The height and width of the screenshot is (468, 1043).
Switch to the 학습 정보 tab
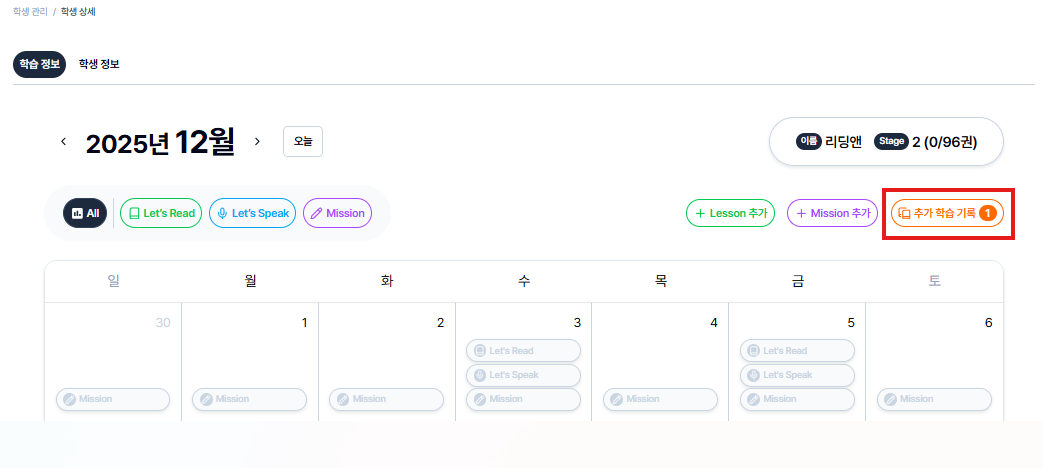point(40,64)
